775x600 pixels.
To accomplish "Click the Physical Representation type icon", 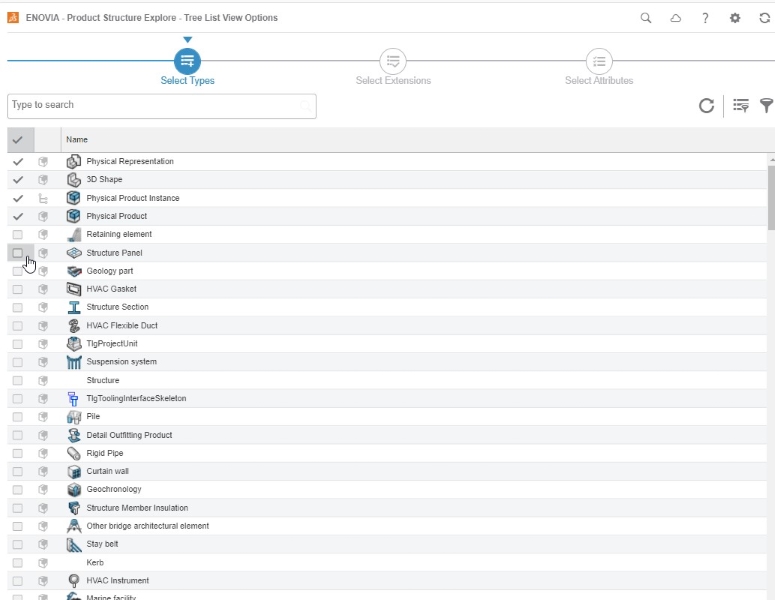I will click(x=74, y=161).
